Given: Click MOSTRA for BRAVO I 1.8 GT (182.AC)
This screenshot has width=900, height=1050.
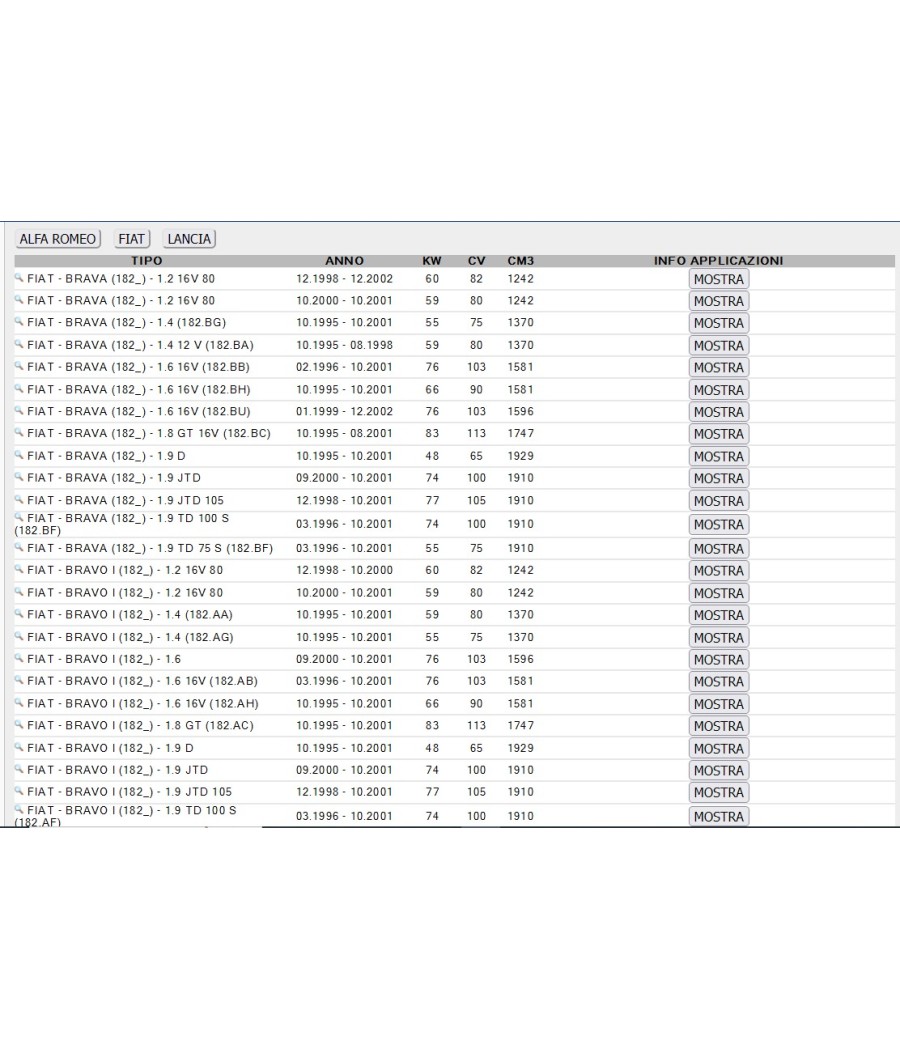Looking at the screenshot, I should pos(719,726).
